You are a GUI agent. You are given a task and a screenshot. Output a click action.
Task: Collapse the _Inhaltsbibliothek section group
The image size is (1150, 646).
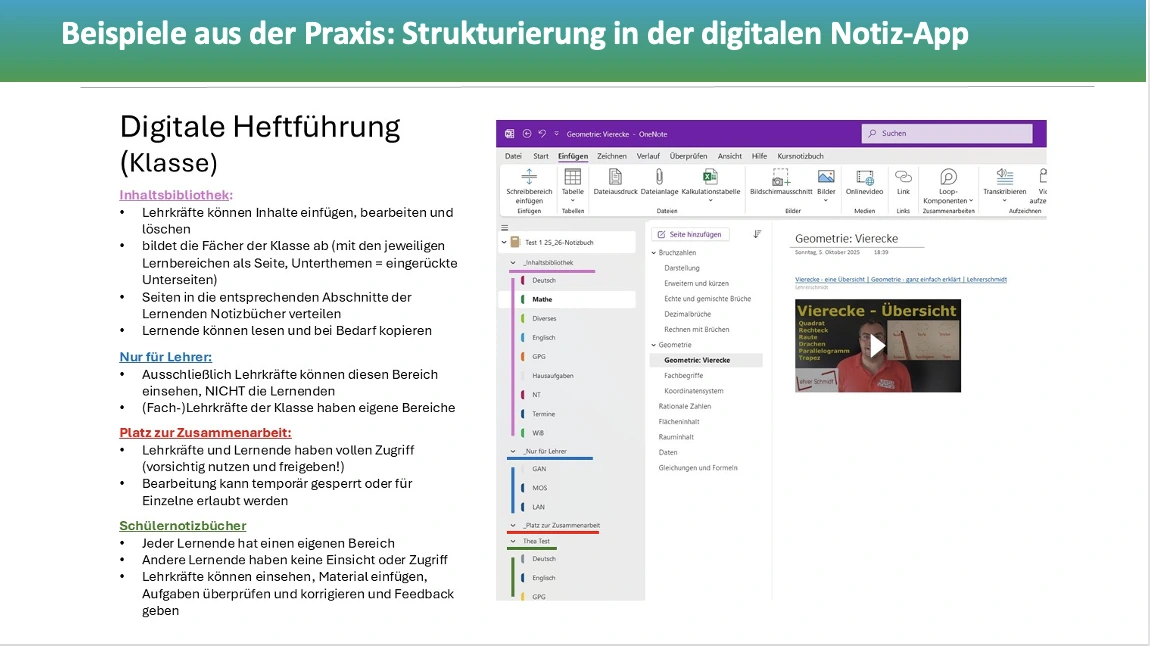coord(513,262)
